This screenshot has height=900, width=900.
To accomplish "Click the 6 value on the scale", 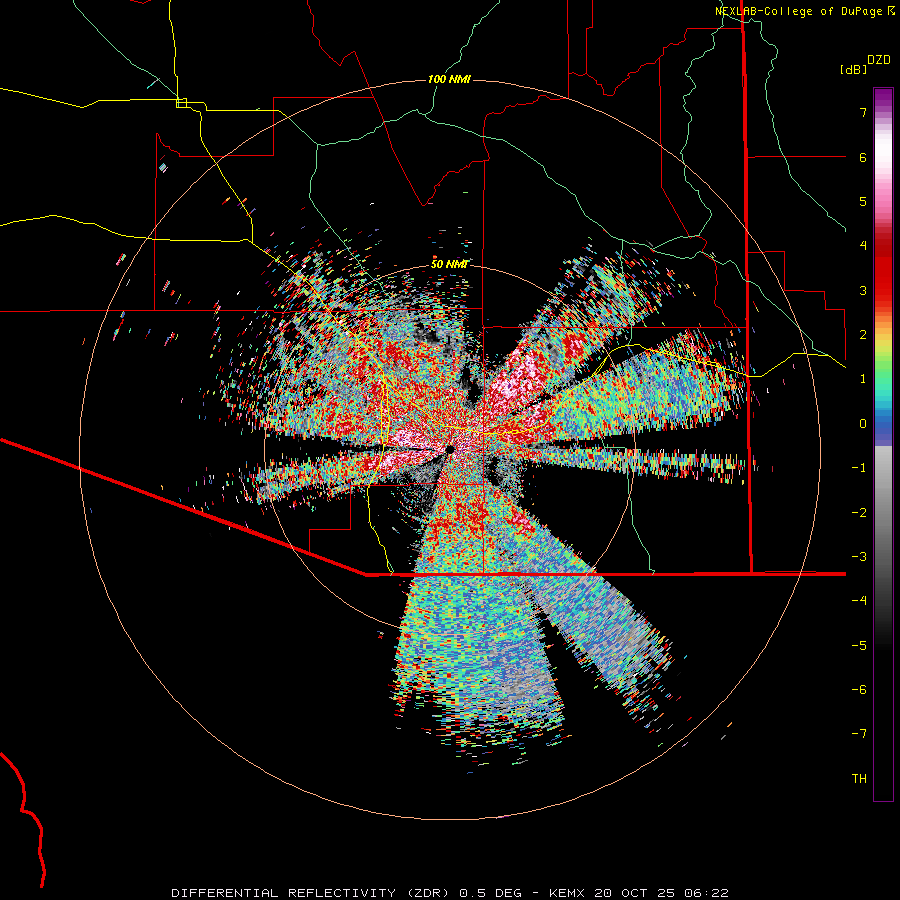I will 863,157.
